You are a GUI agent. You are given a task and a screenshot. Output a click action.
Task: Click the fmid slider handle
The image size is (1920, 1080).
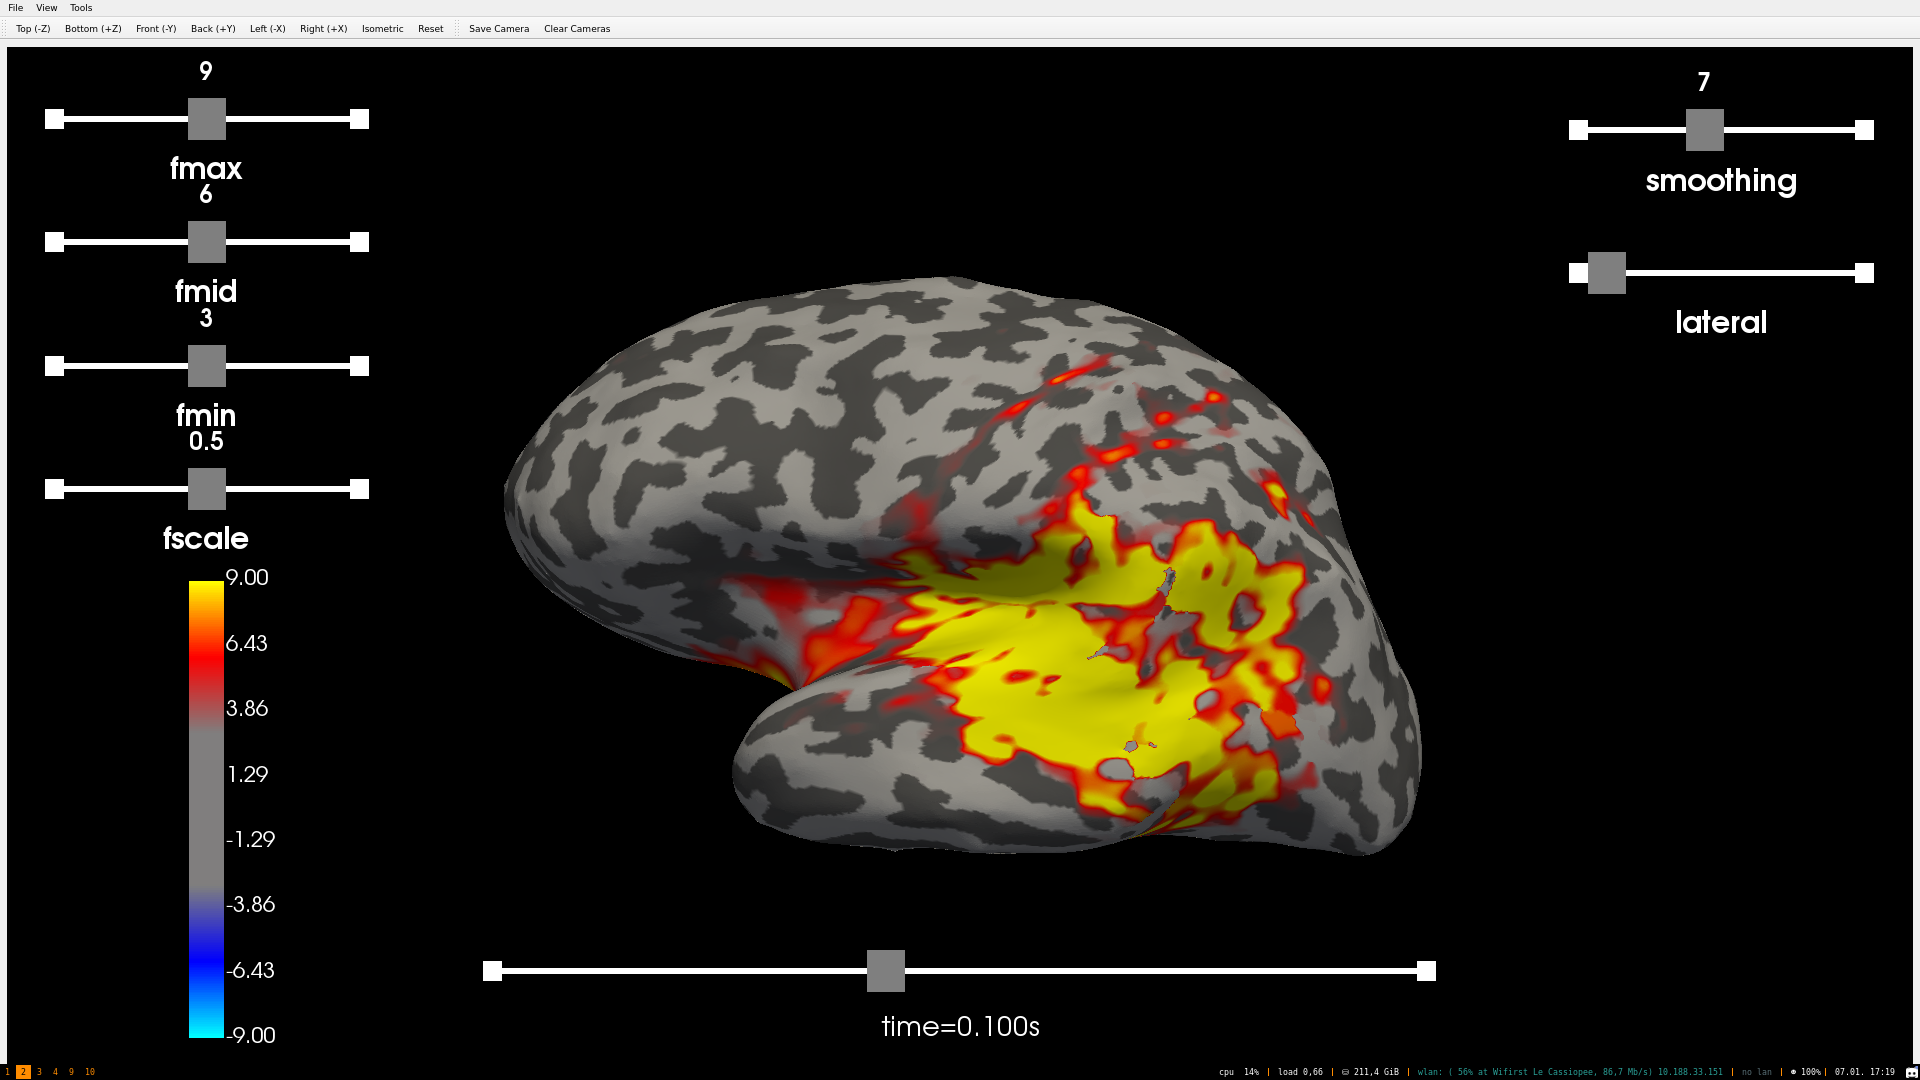click(x=207, y=242)
